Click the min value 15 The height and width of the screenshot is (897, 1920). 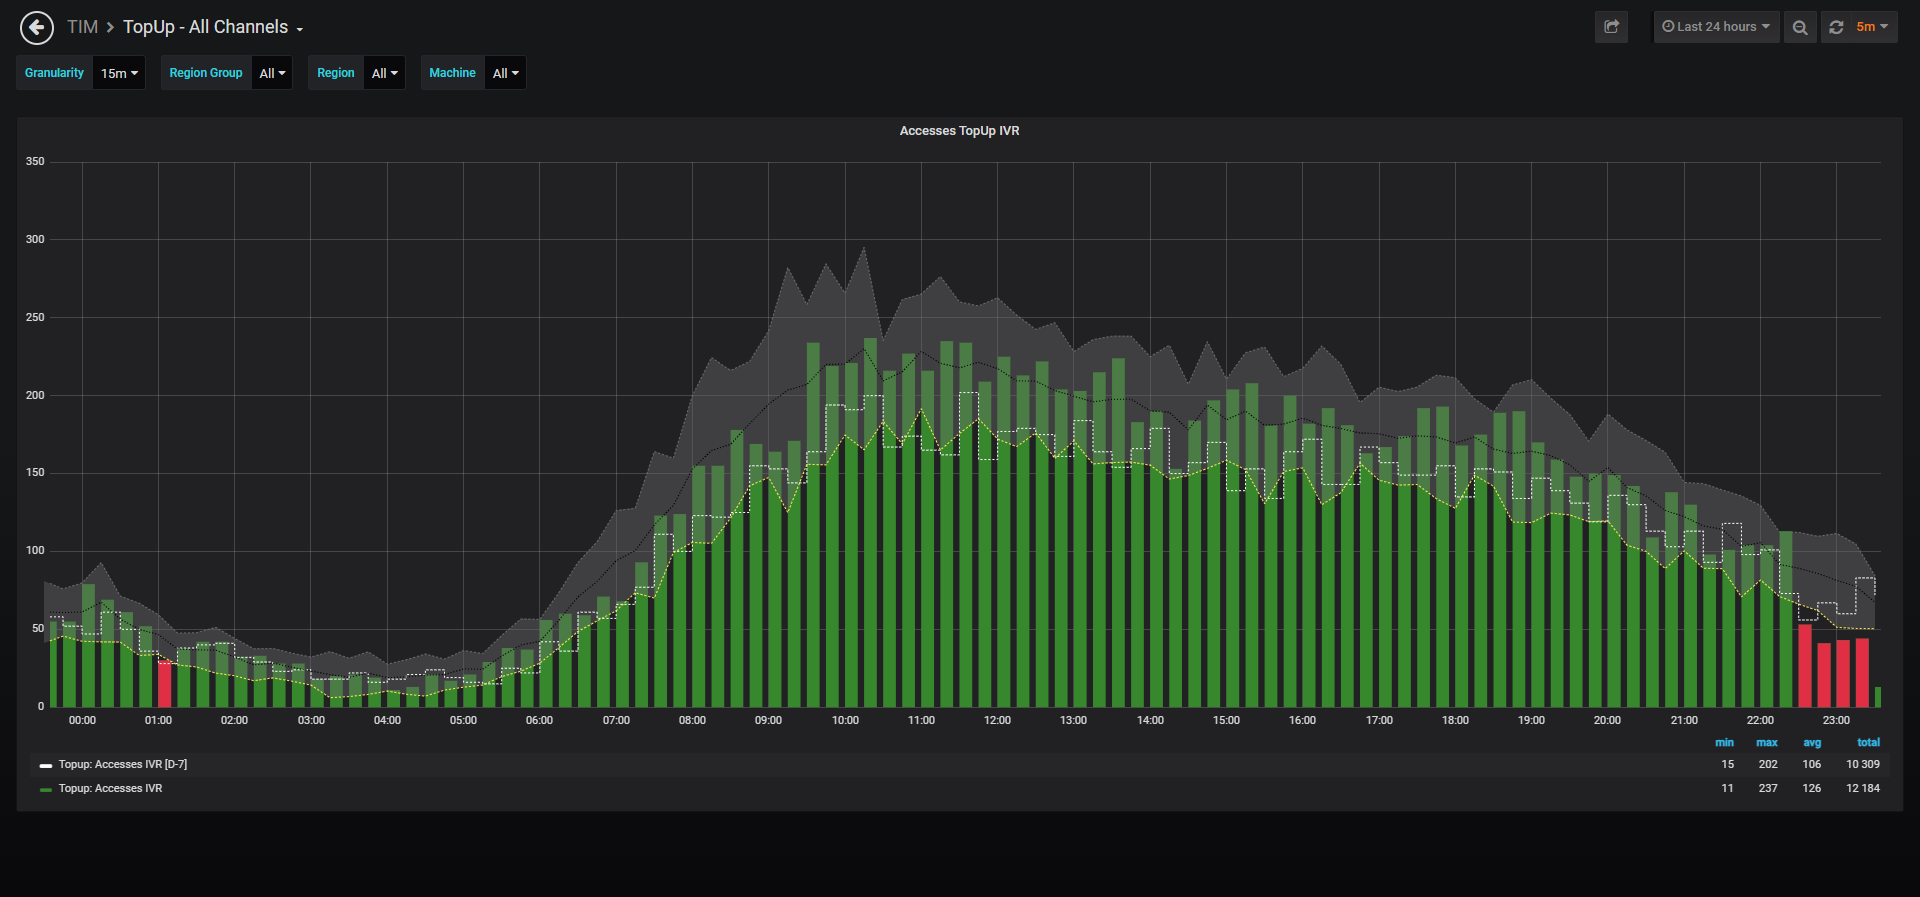click(1728, 765)
